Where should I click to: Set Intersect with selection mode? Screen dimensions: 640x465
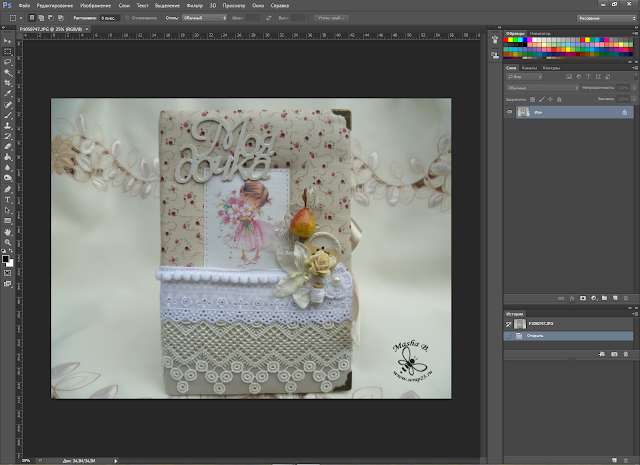[60, 18]
